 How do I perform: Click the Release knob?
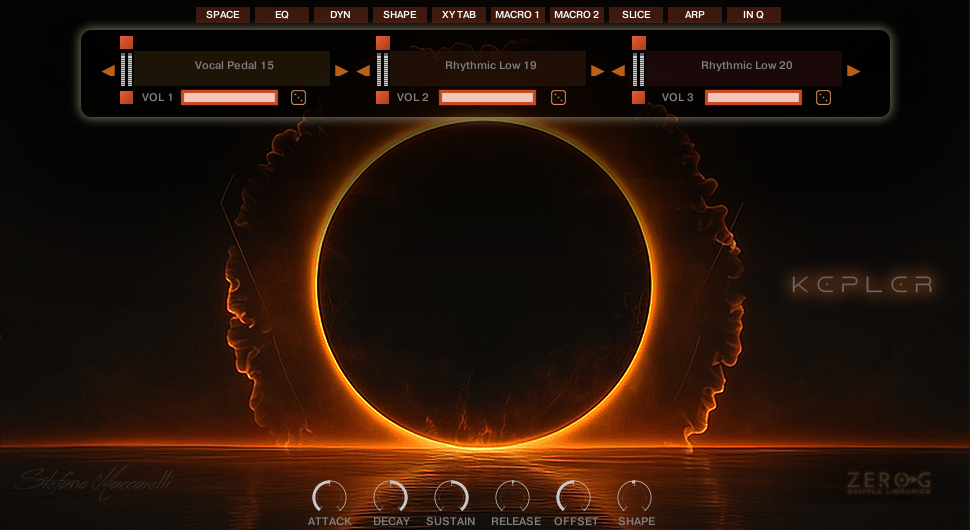(x=512, y=496)
